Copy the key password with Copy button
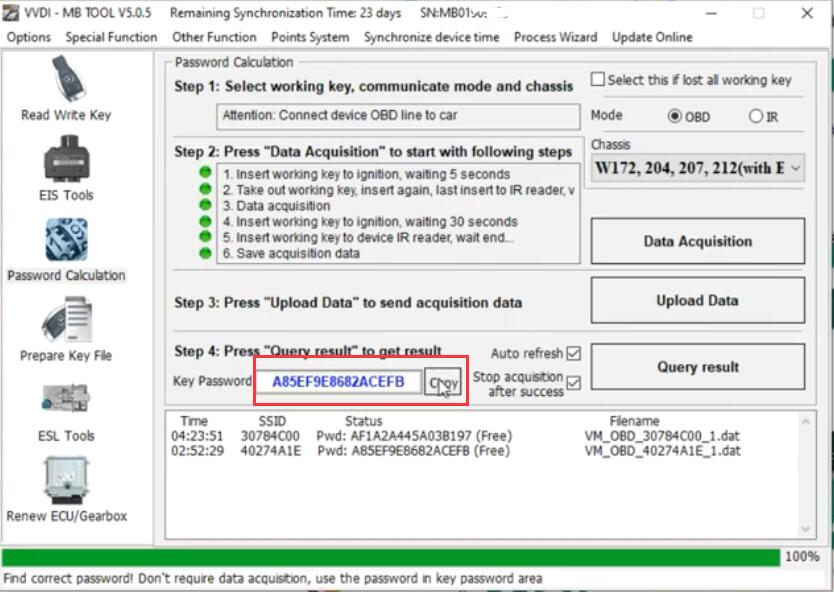Screen dimensions: 834x592 443,382
